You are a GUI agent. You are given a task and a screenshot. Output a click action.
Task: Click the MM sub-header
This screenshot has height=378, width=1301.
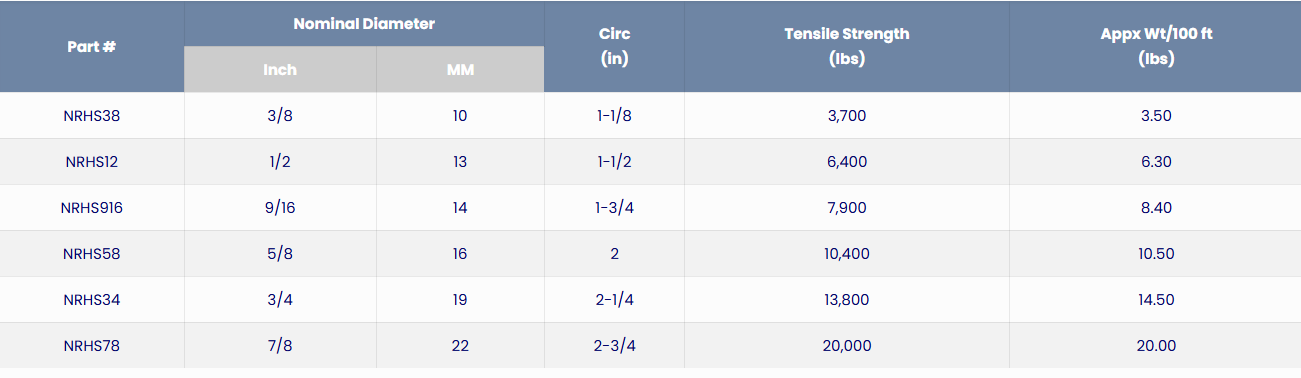click(x=460, y=70)
